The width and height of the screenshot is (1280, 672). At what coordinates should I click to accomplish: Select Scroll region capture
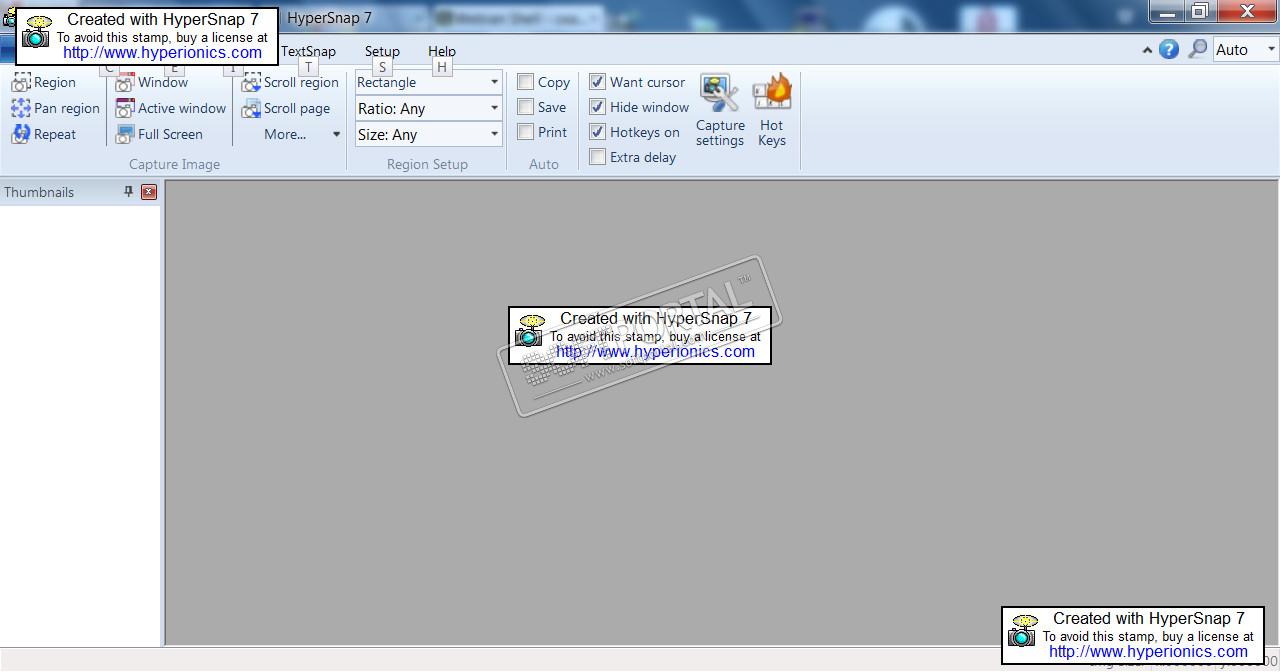coord(290,83)
